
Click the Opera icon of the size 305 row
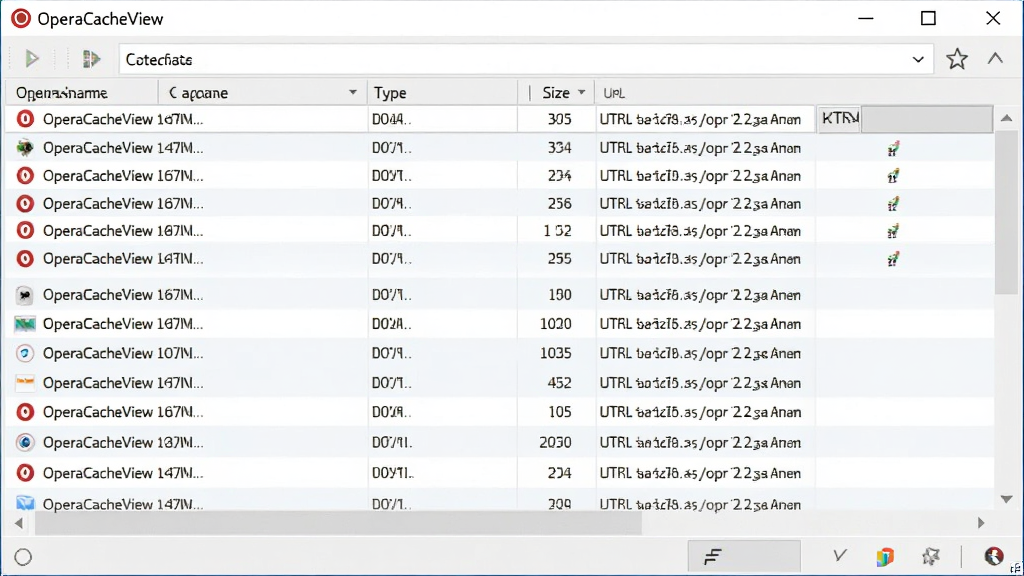click(x=25, y=119)
